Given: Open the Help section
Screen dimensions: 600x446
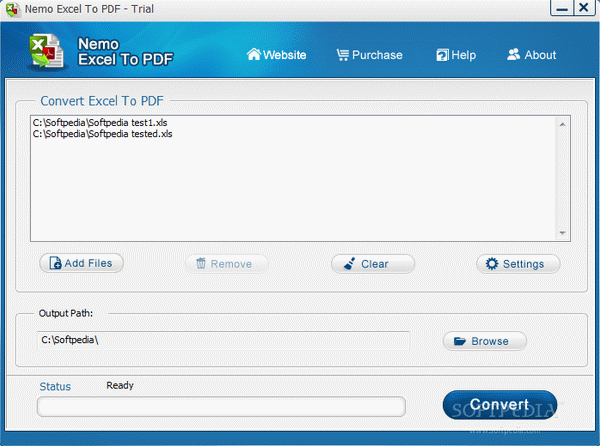Looking at the screenshot, I should pyautogui.click(x=456, y=55).
